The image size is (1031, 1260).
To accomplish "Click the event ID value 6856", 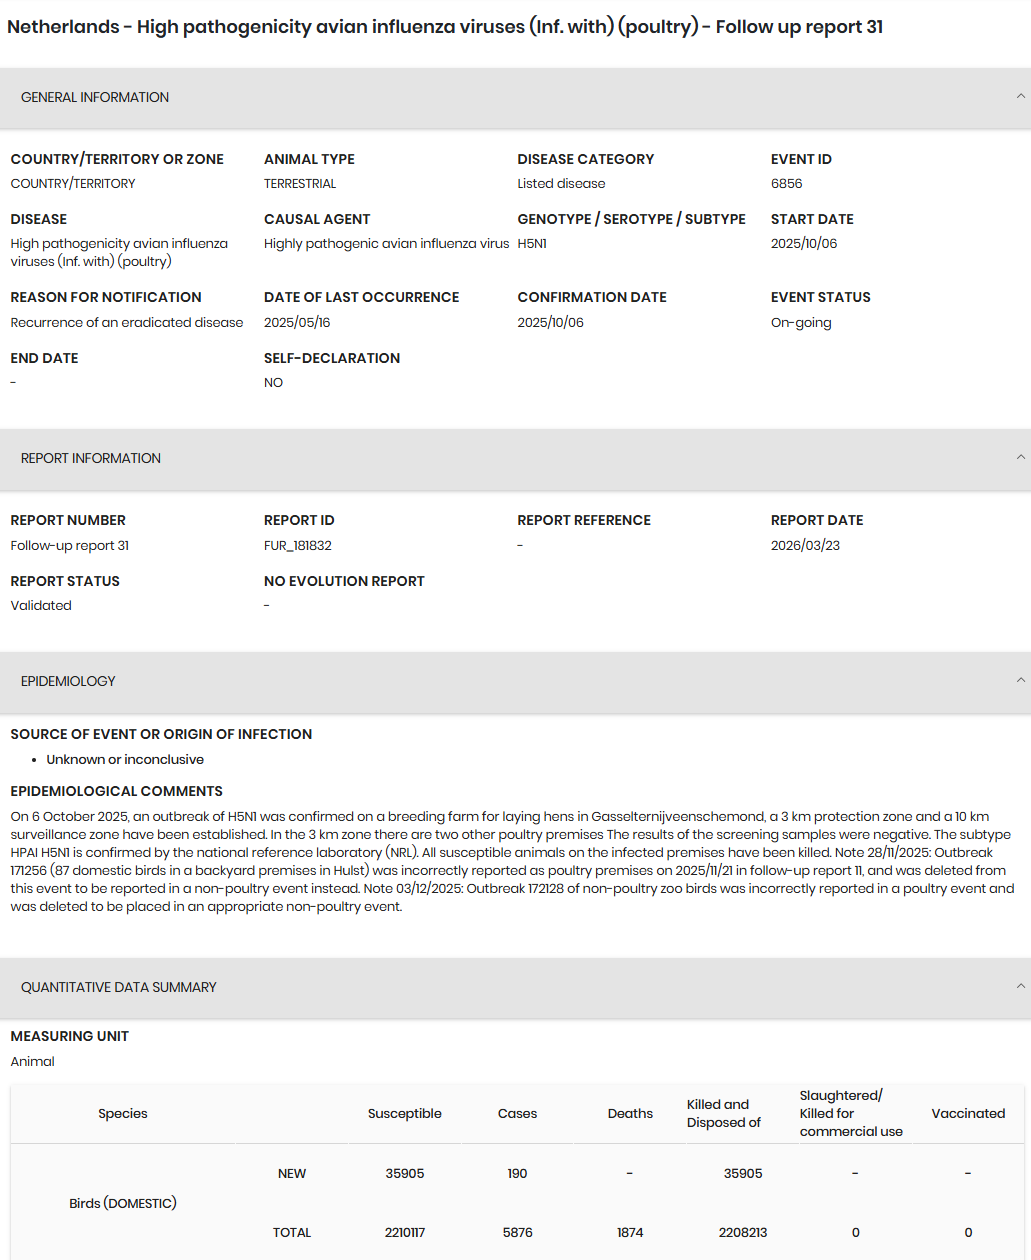I will pos(787,184).
